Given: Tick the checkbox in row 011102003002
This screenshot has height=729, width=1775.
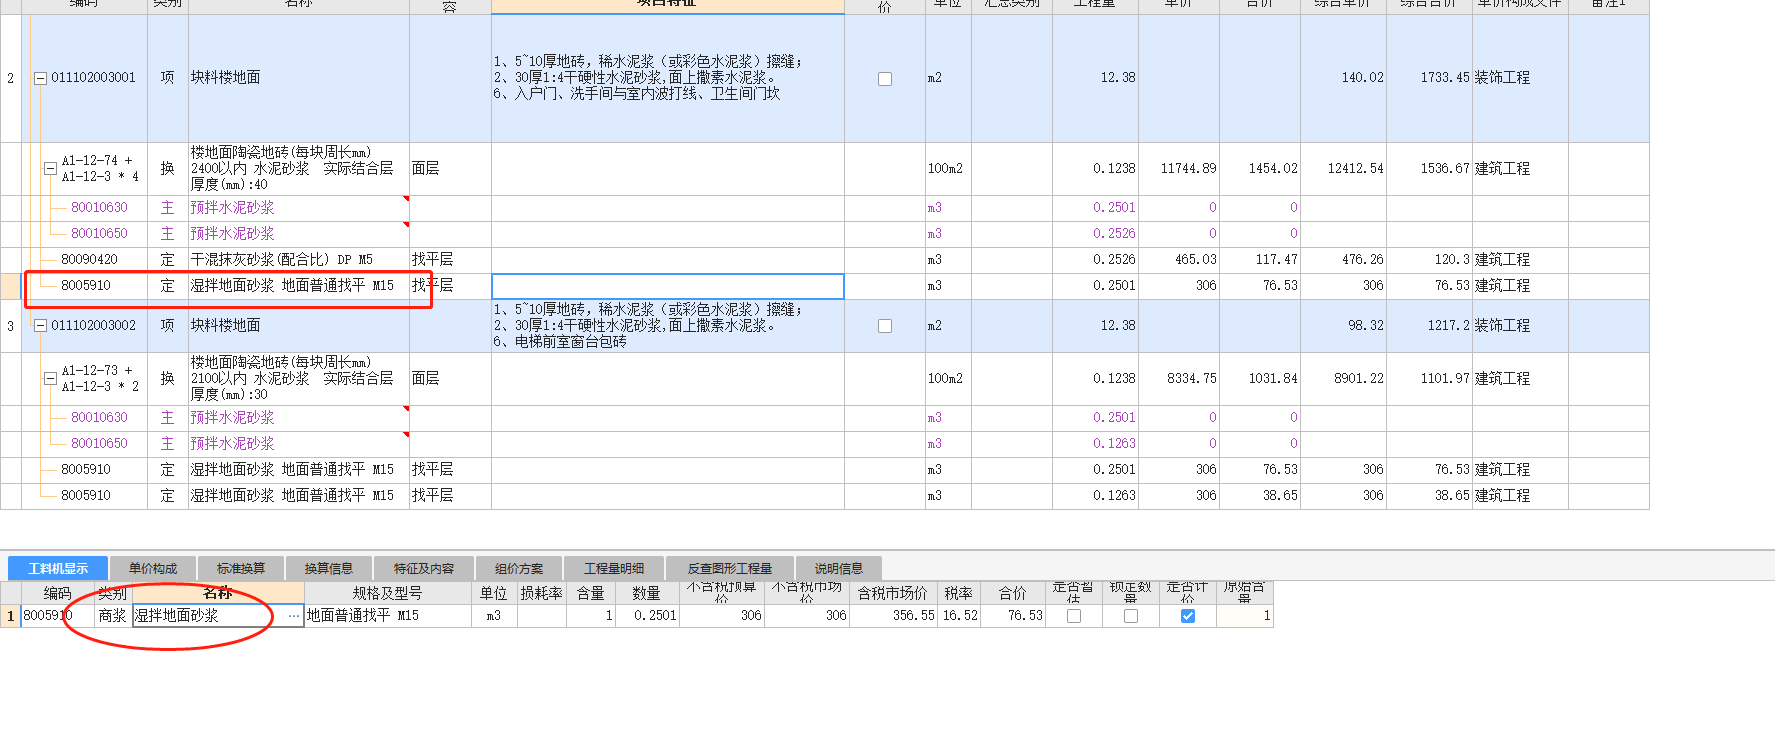Looking at the screenshot, I should point(885,326).
